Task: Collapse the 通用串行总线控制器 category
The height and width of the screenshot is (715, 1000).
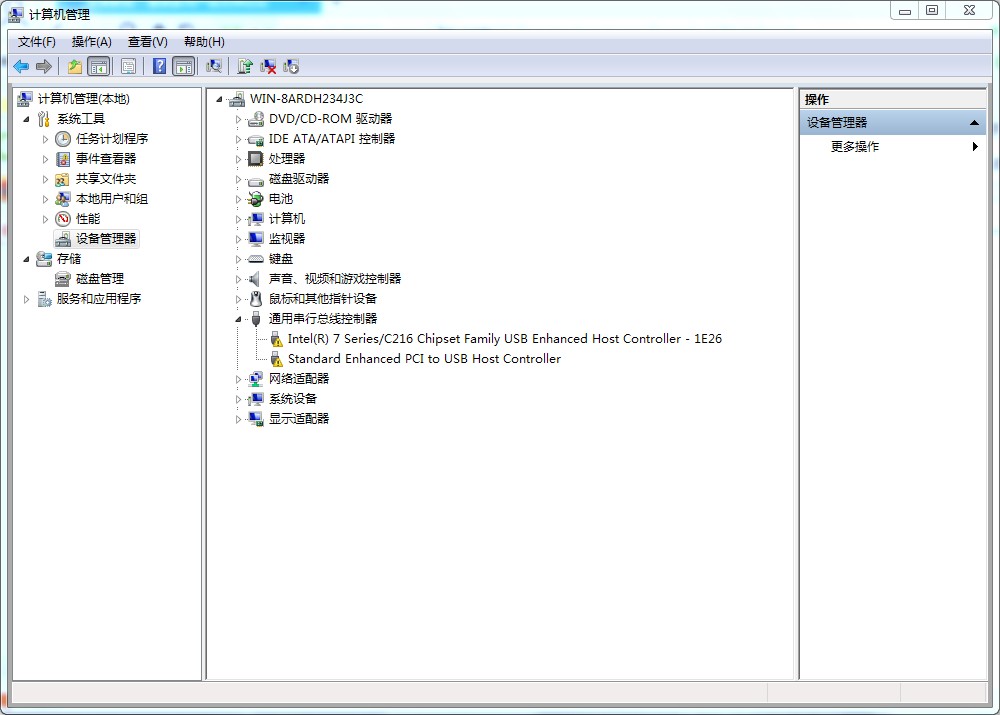Action: click(x=239, y=319)
